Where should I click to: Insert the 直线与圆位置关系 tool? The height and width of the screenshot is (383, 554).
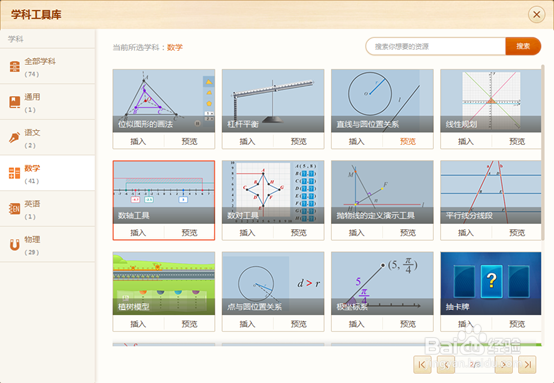click(x=356, y=141)
